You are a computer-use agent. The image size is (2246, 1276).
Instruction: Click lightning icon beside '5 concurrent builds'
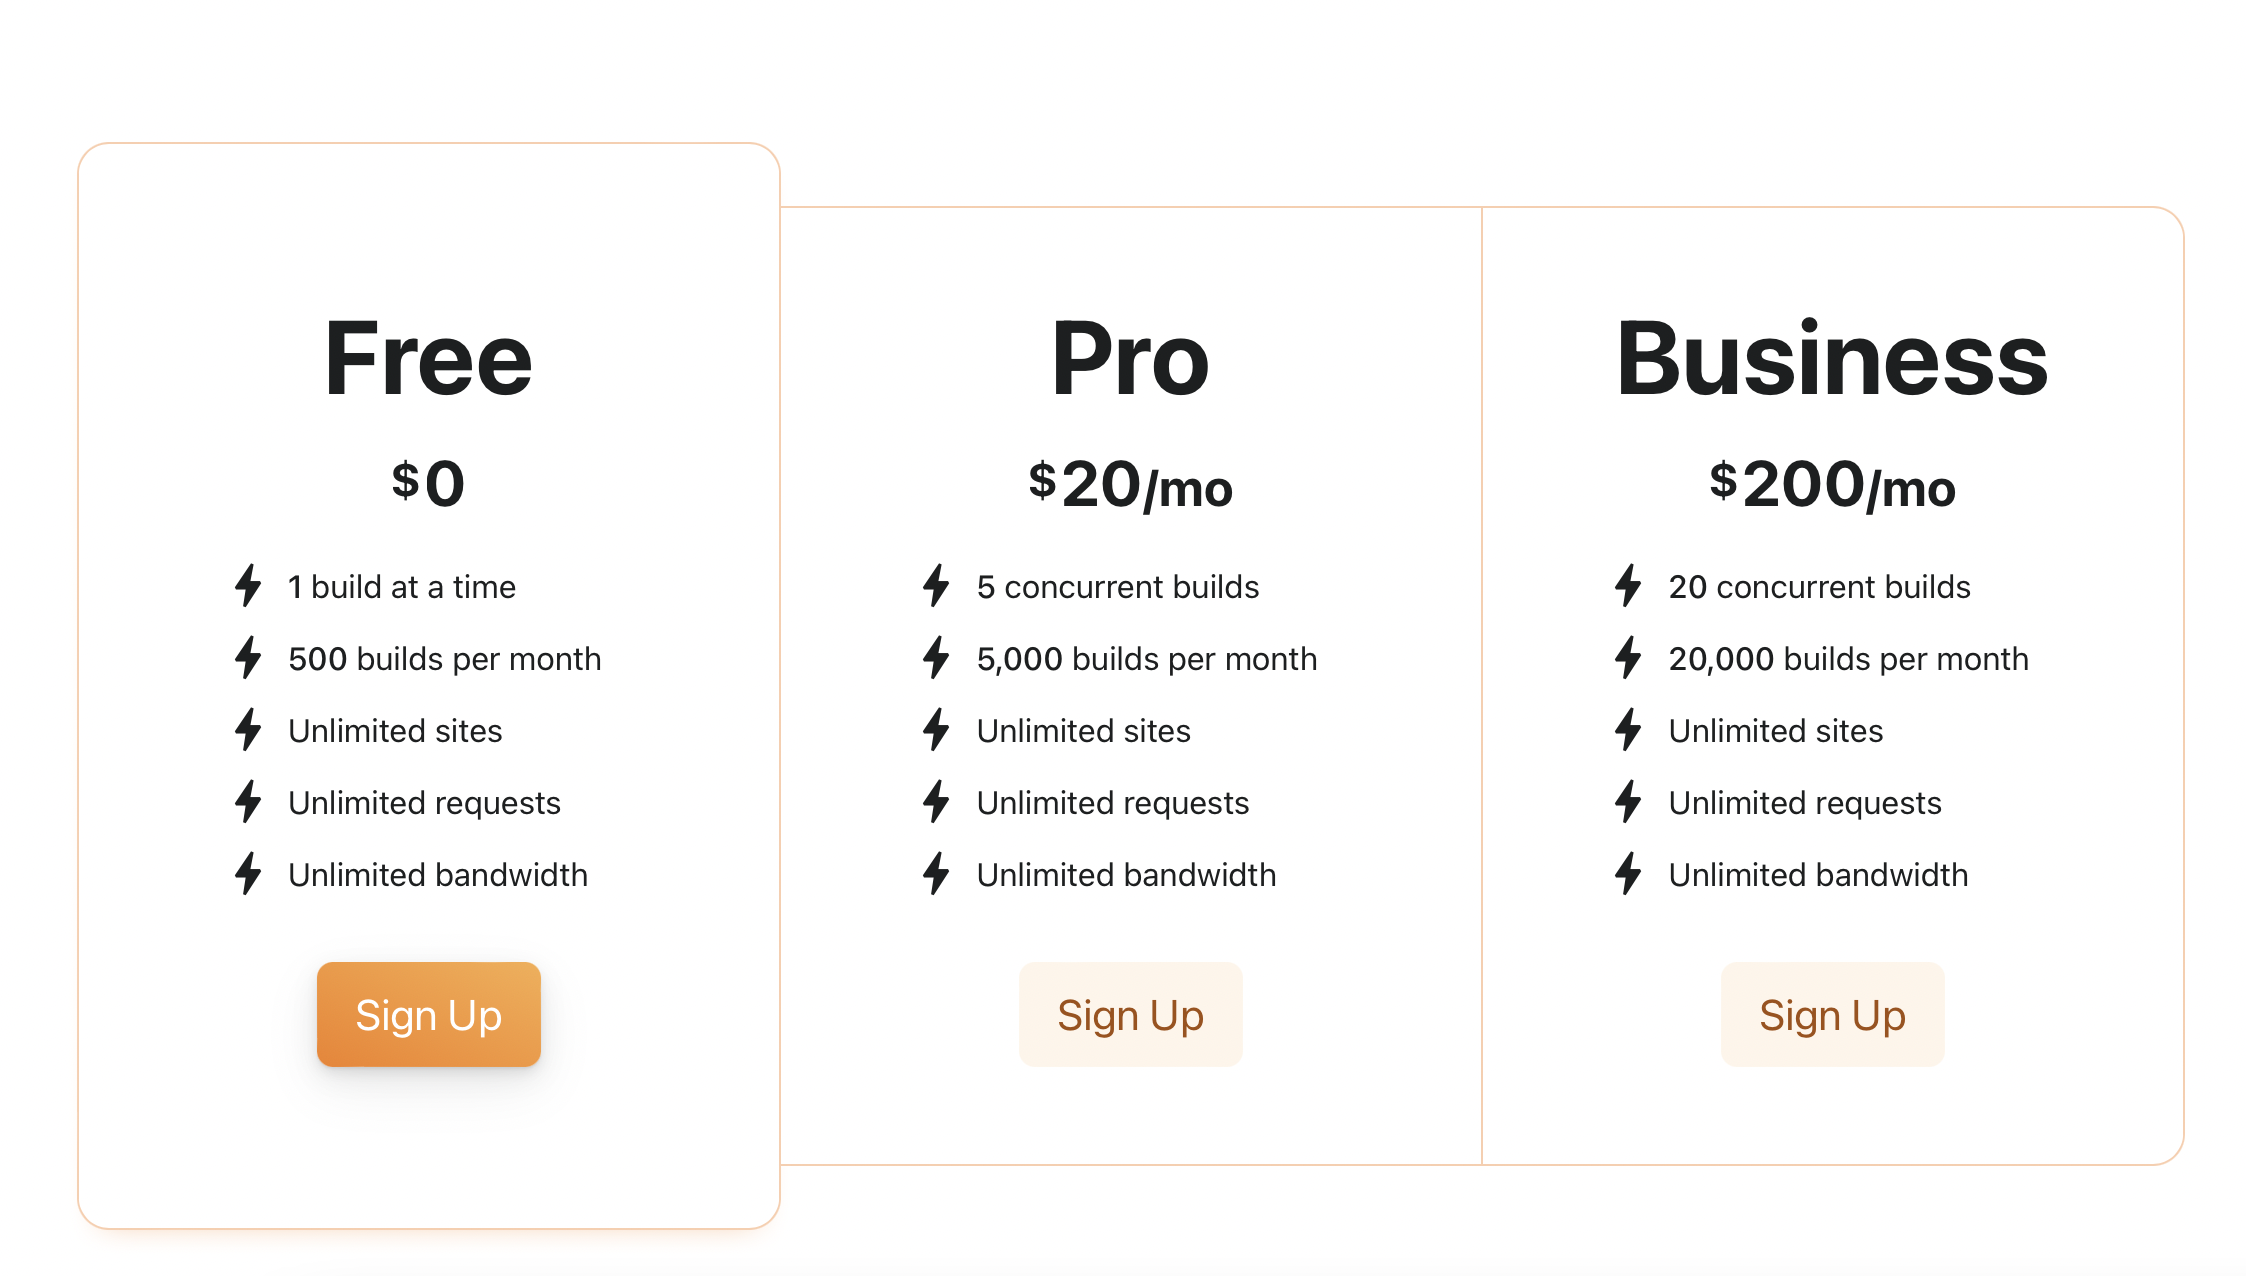[x=936, y=586]
